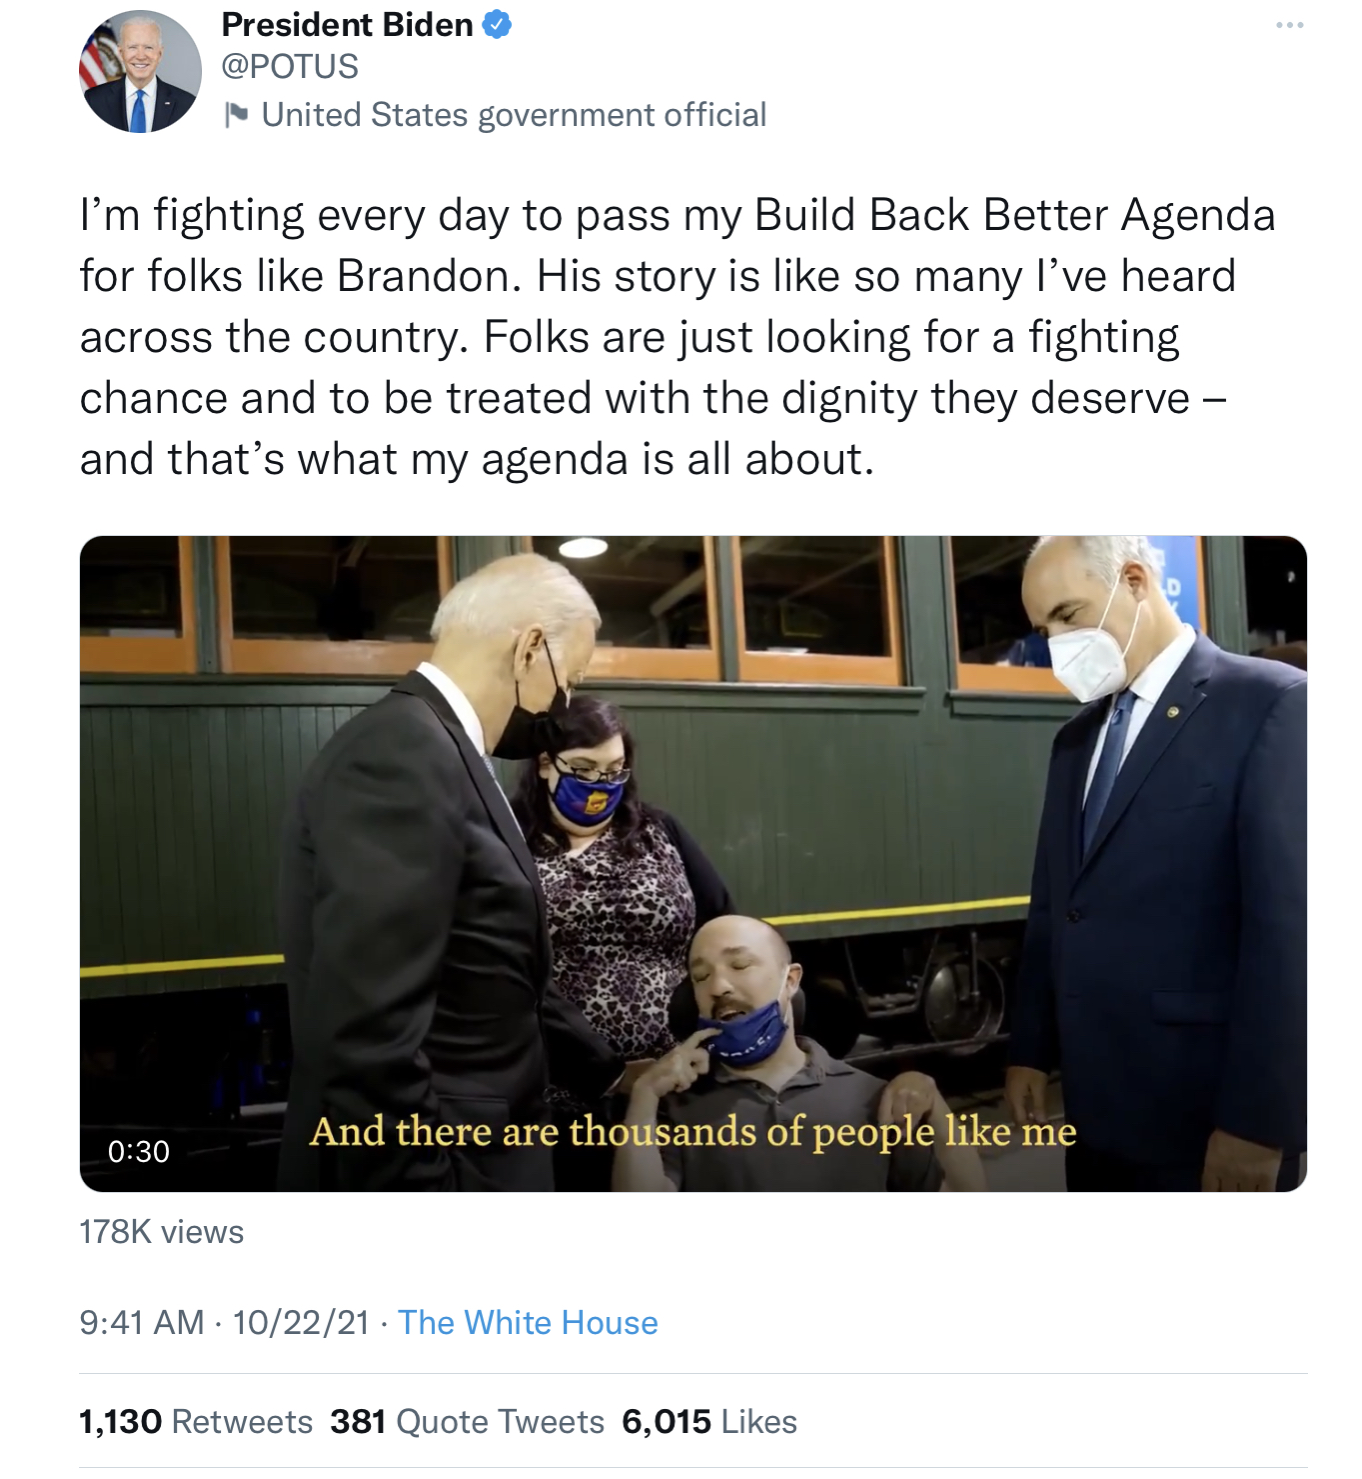Click the word Brandon in tweet text

pyautogui.click(x=422, y=276)
